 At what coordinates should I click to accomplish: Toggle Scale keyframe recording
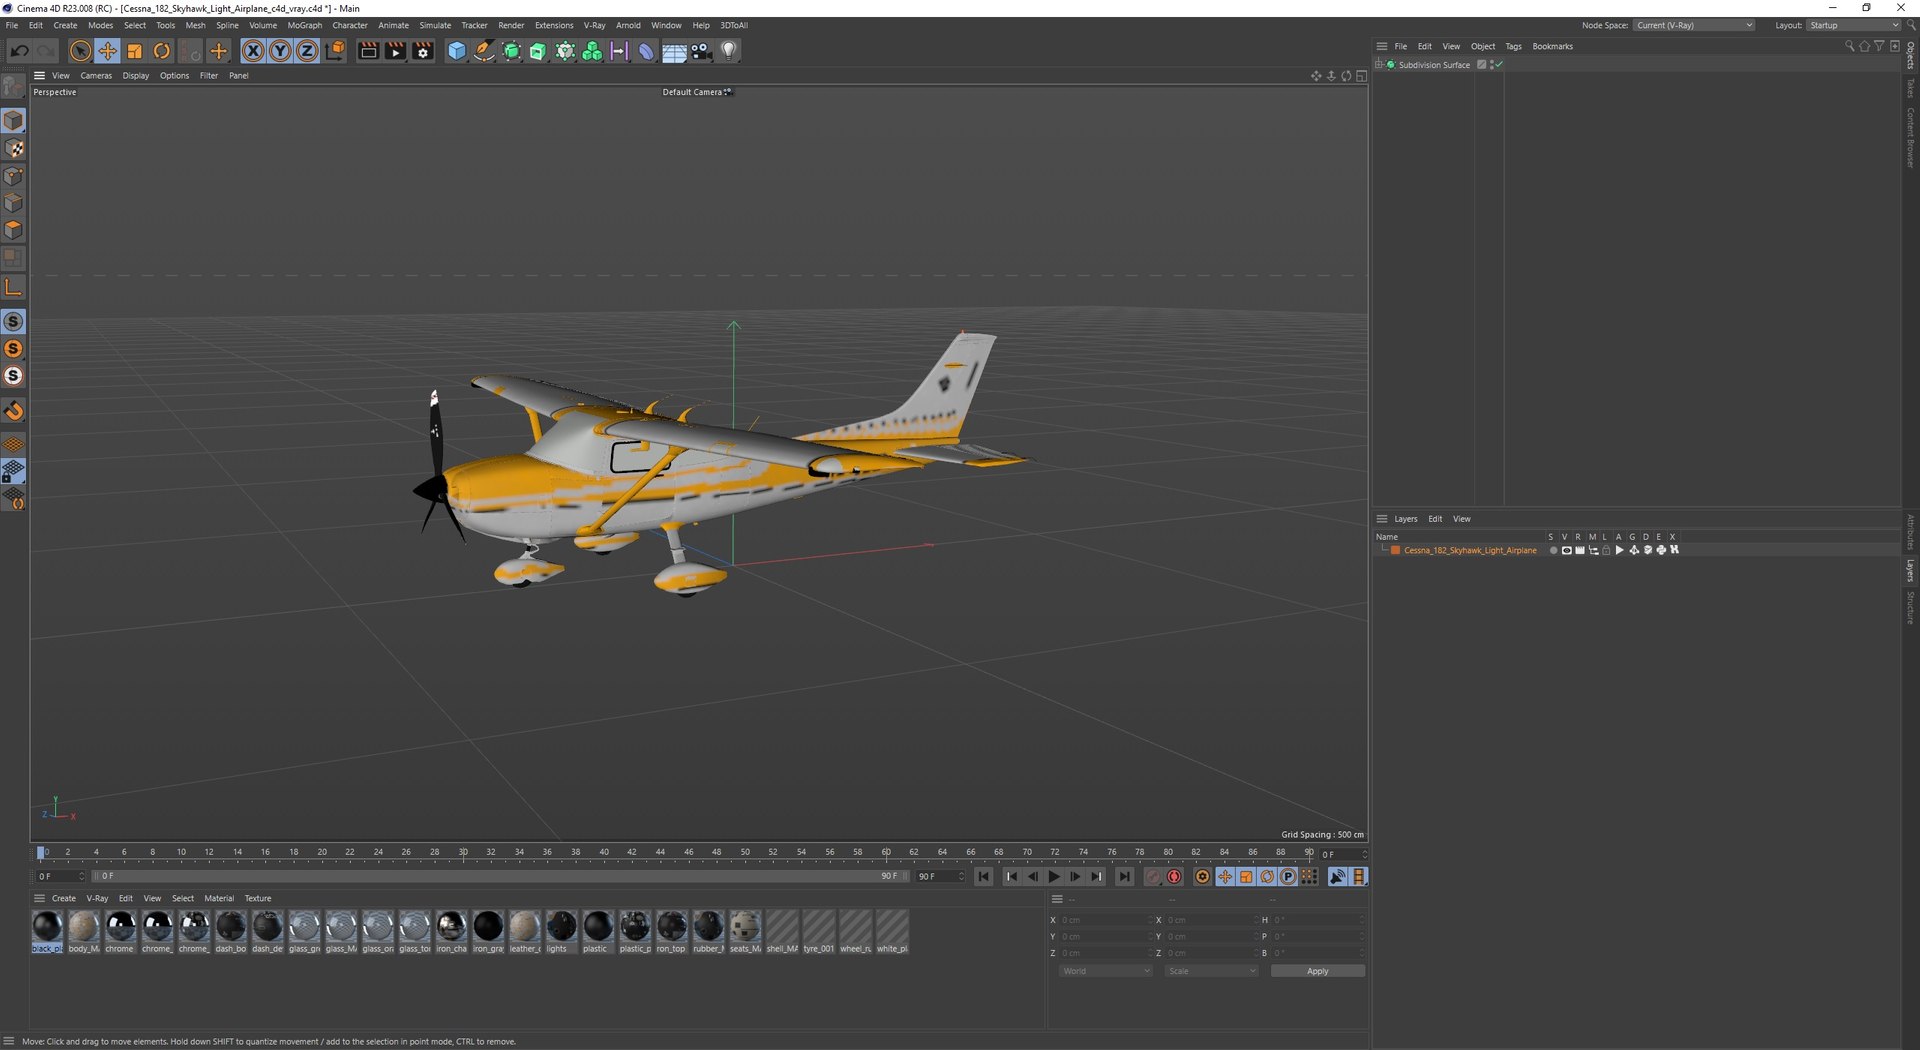[x=1246, y=877]
